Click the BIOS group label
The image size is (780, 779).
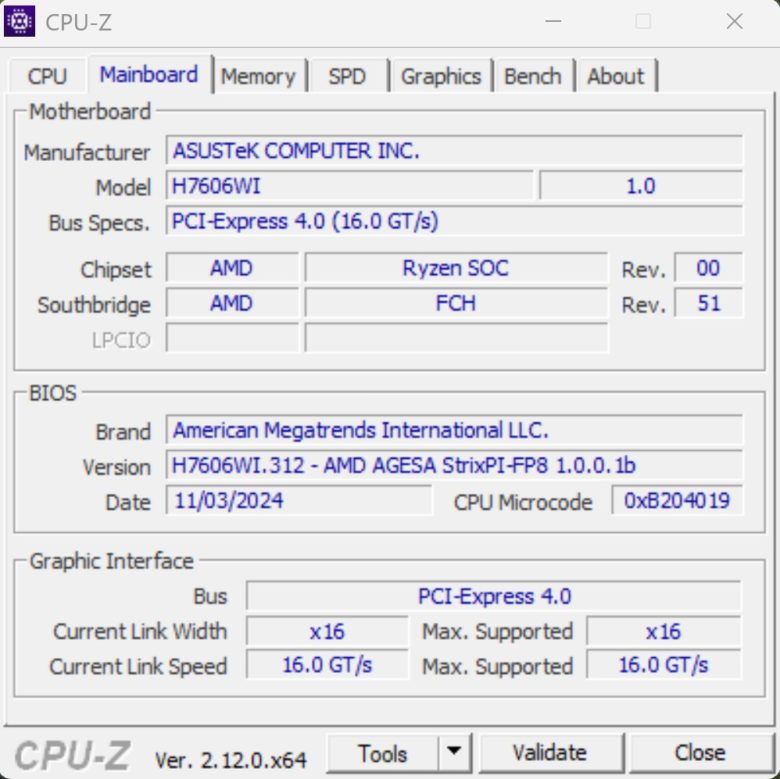point(53,393)
